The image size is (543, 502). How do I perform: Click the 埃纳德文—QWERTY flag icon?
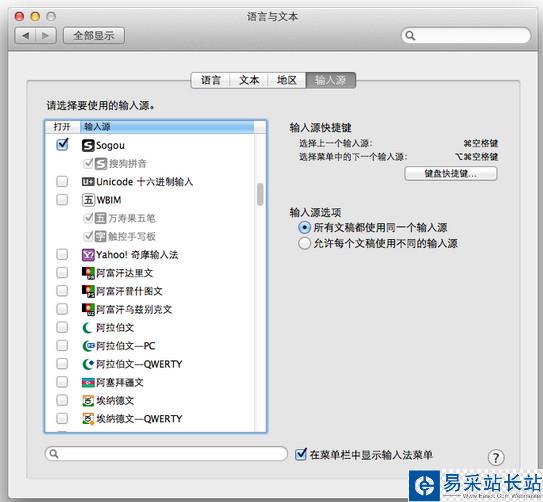[88, 419]
